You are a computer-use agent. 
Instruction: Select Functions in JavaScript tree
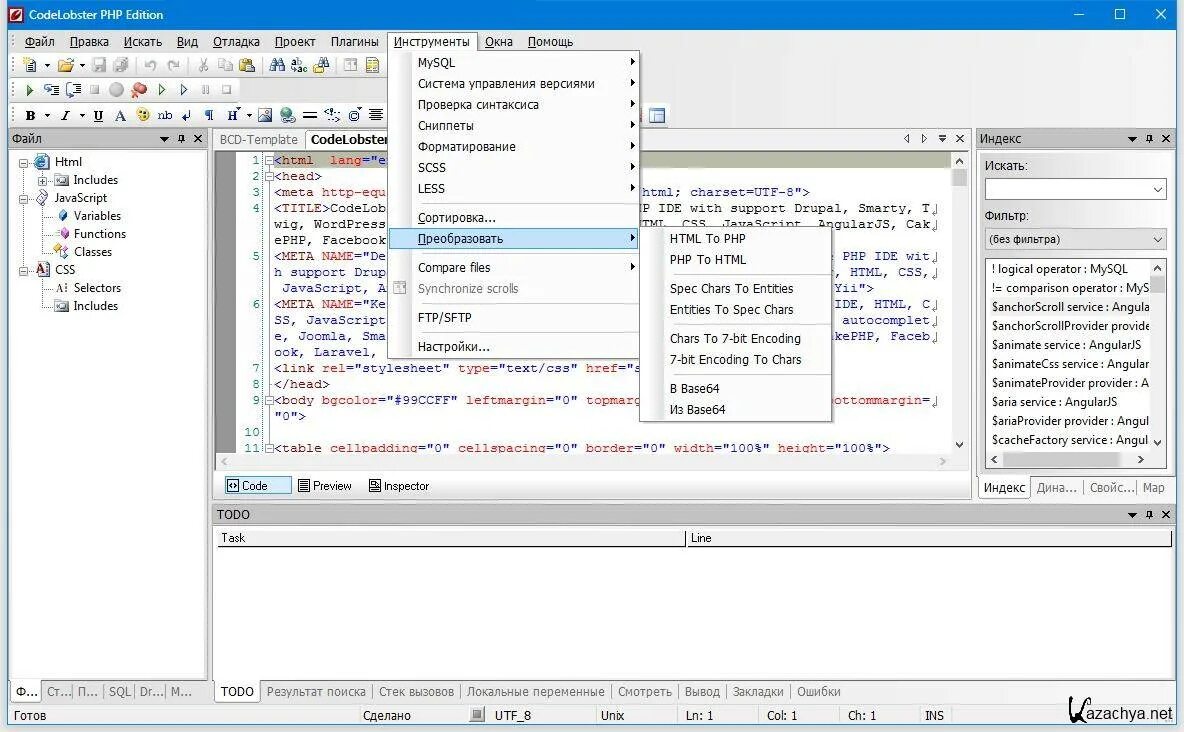[100, 234]
